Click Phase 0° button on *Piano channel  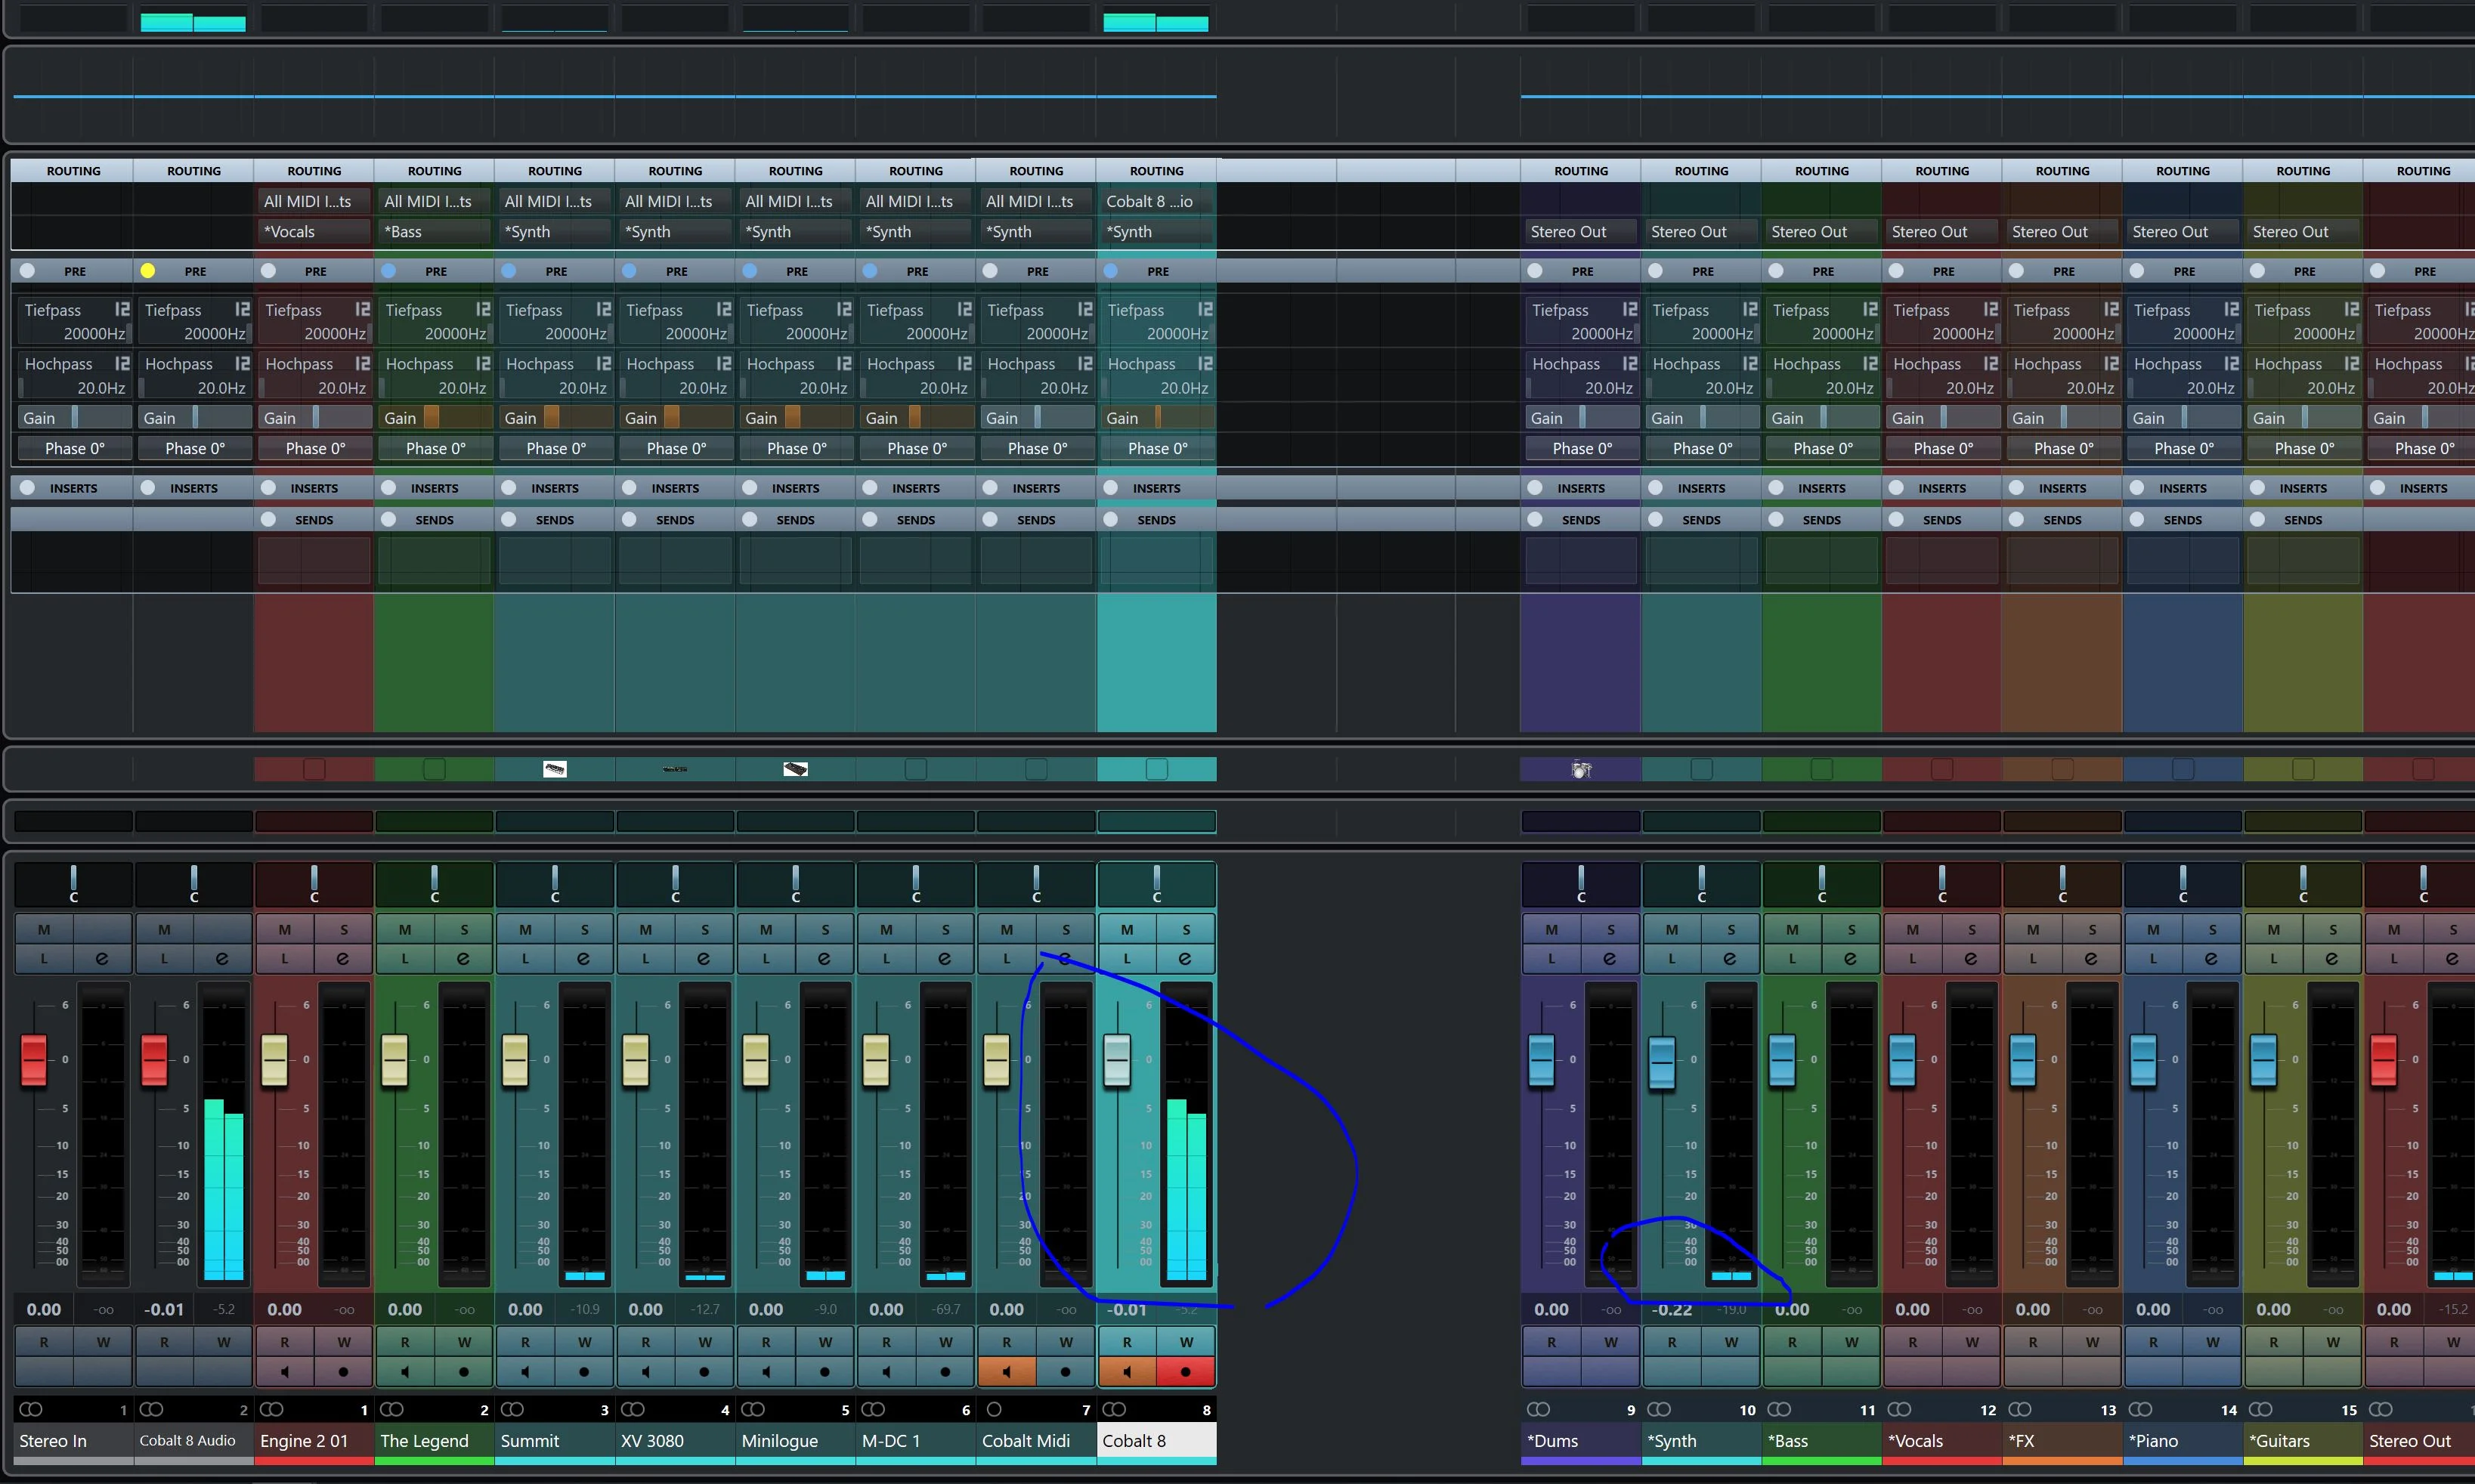point(2183,448)
